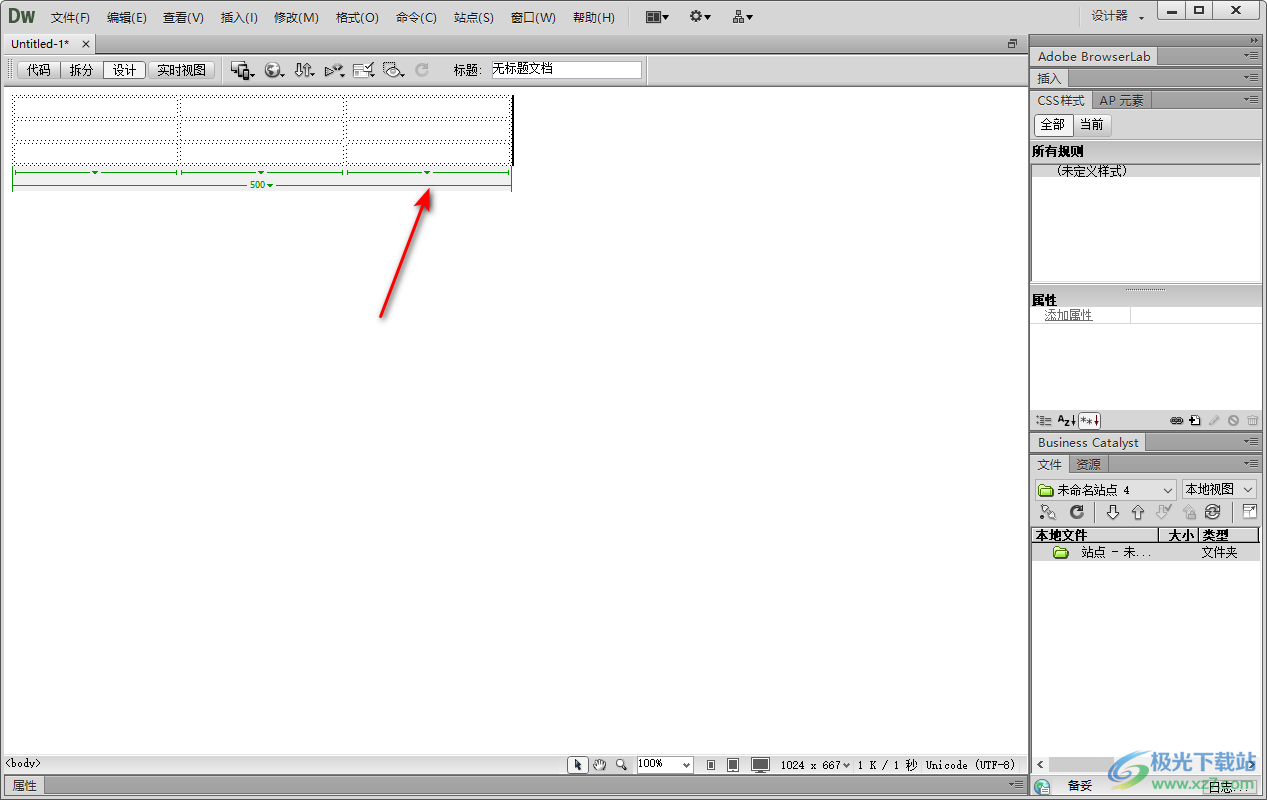Click the Check out files icon
1267x800 pixels.
click(1163, 512)
